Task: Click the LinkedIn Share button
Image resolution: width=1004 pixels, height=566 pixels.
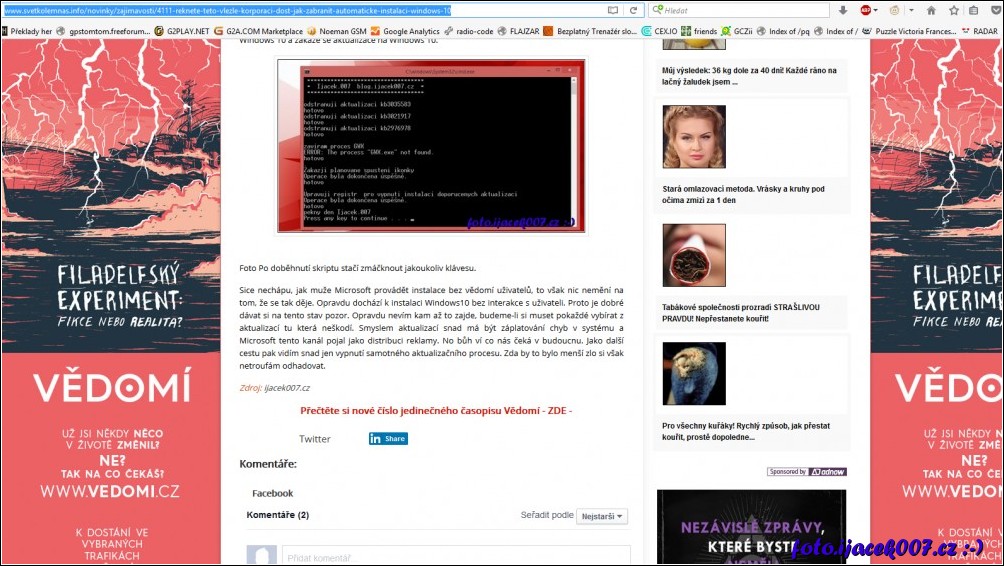Action: coord(388,438)
